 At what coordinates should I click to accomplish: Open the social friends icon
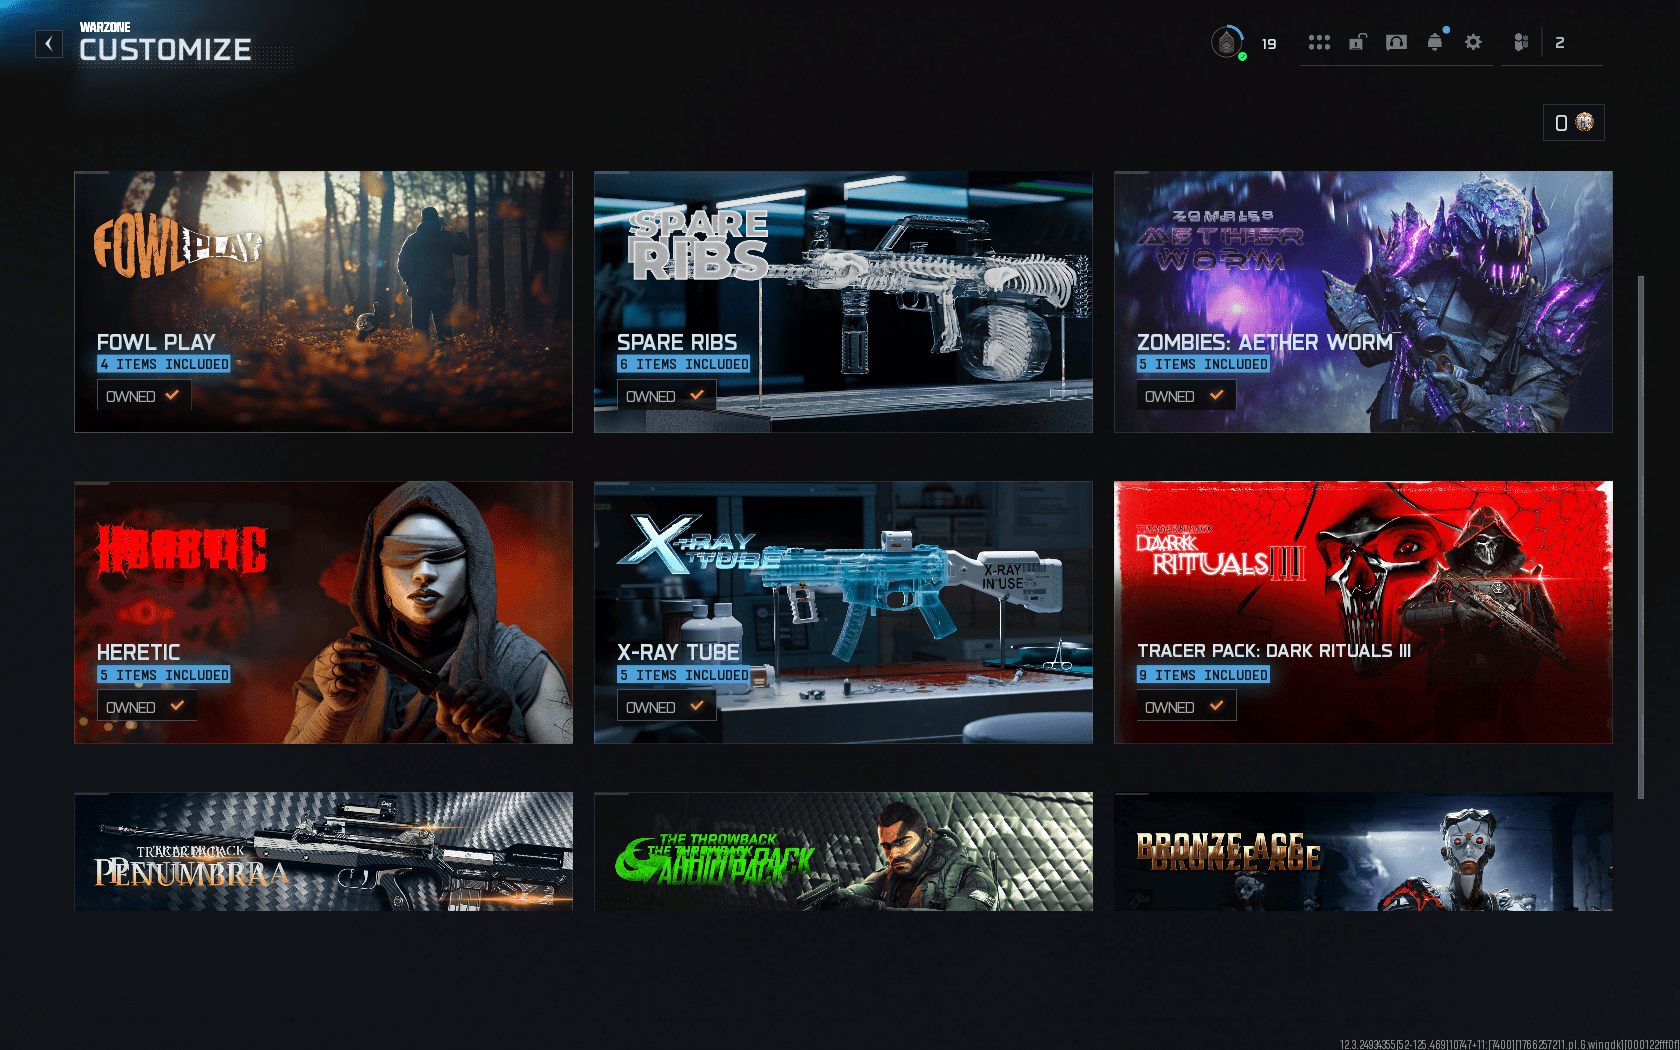click(x=1521, y=42)
